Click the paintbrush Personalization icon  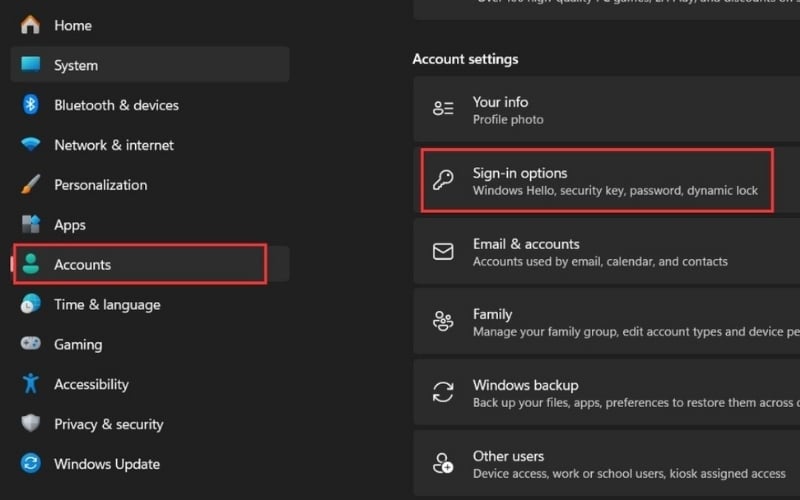coord(30,184)
